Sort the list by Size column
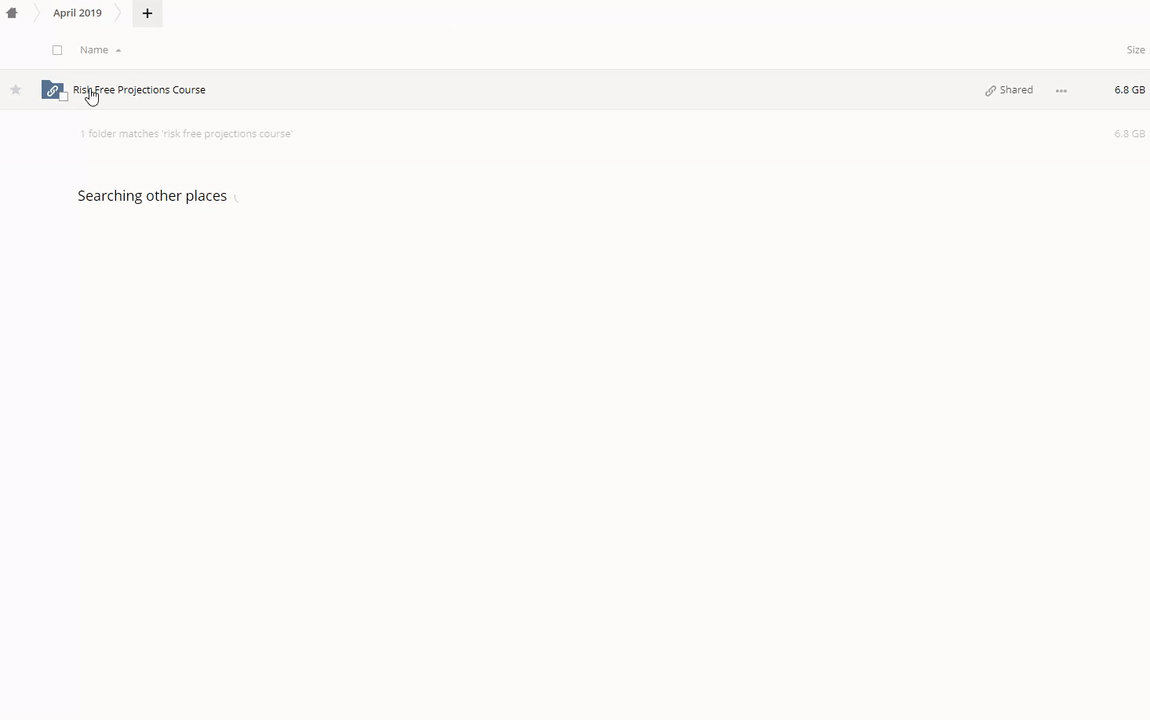1150x720 pixels. pyautogui.click(x=1135, y=50)
